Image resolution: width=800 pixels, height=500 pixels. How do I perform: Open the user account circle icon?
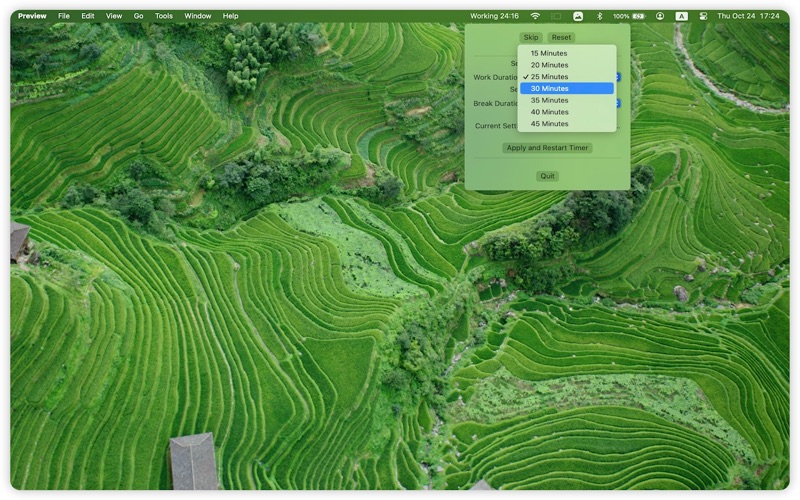tap(660, 16)
